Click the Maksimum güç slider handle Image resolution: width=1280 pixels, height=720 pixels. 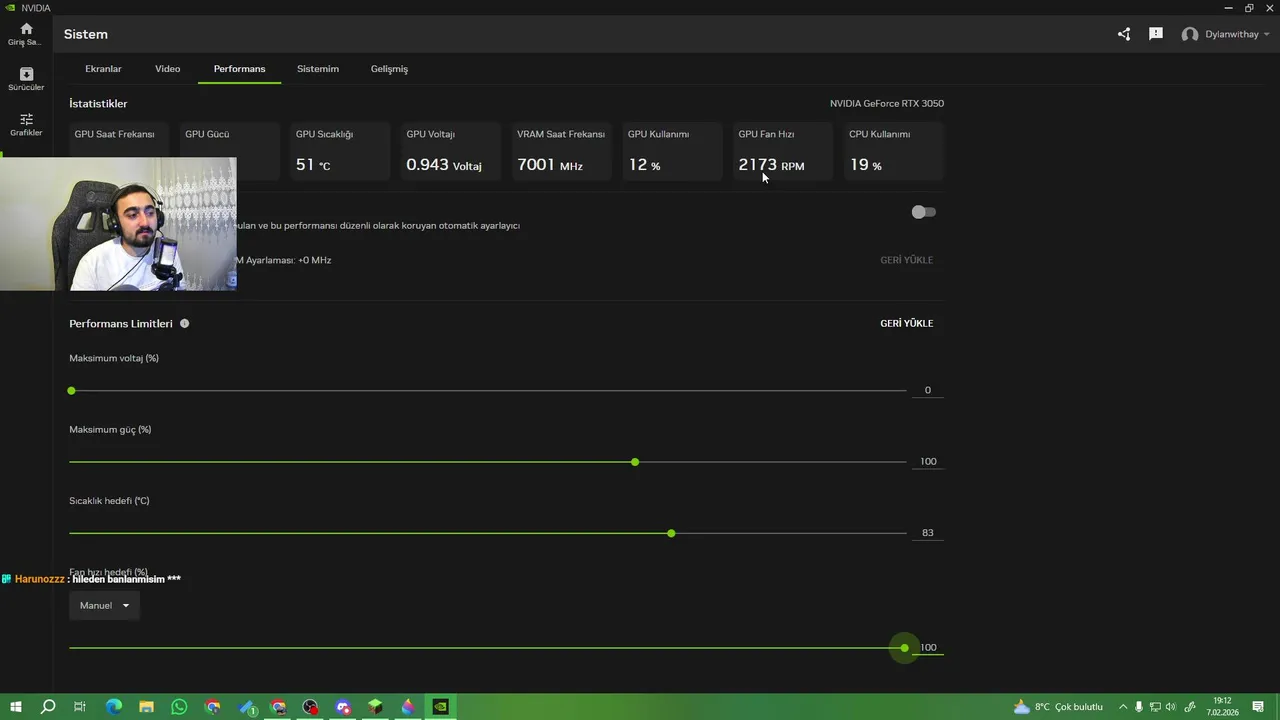635,462
